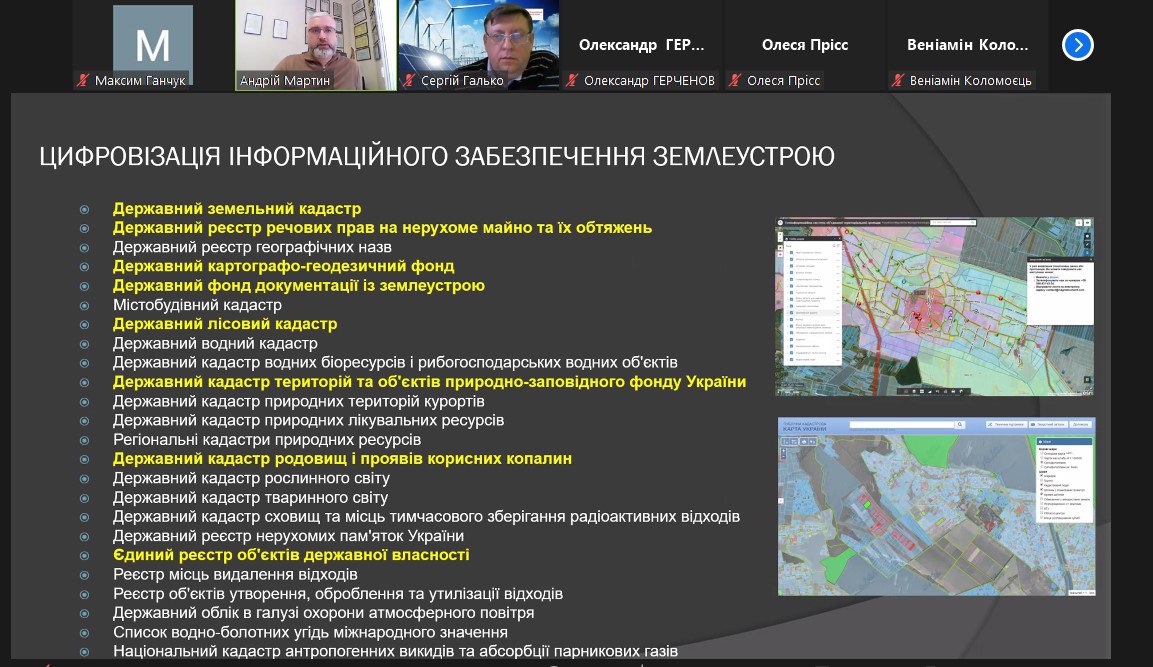Click the search icon in the community GIS header
This screenshot has height=667, width=1153.
click(972, 222)
